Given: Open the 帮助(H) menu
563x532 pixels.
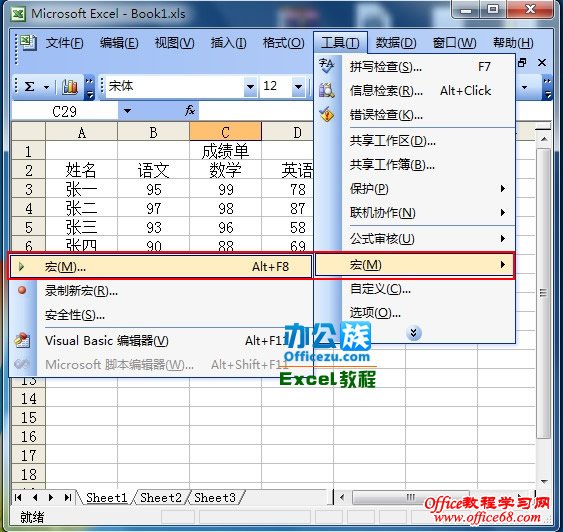Looking at the screenshot, I should point(513,43).
